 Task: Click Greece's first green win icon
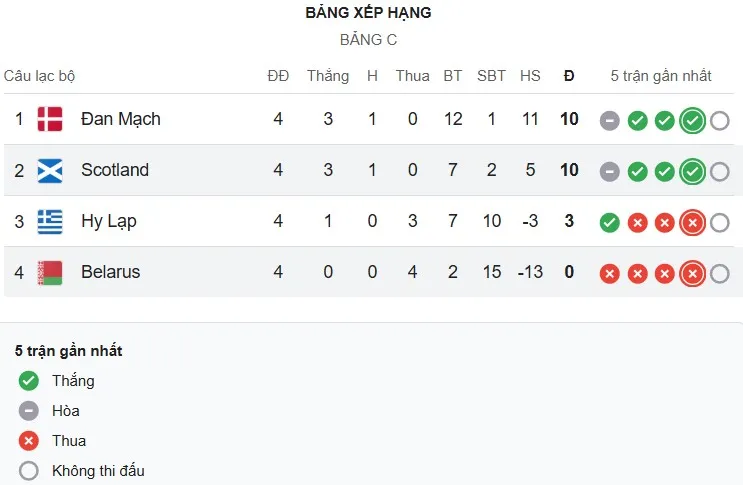coord(610,222)
